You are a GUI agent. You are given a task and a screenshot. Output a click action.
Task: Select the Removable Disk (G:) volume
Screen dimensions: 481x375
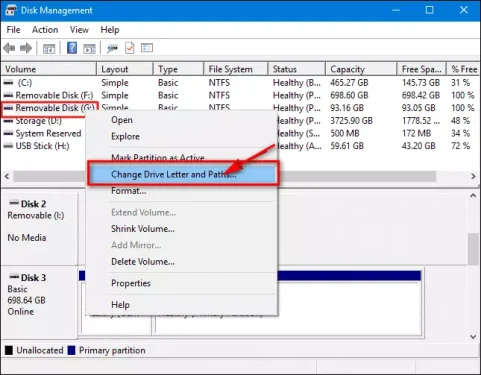click(49, 108)
